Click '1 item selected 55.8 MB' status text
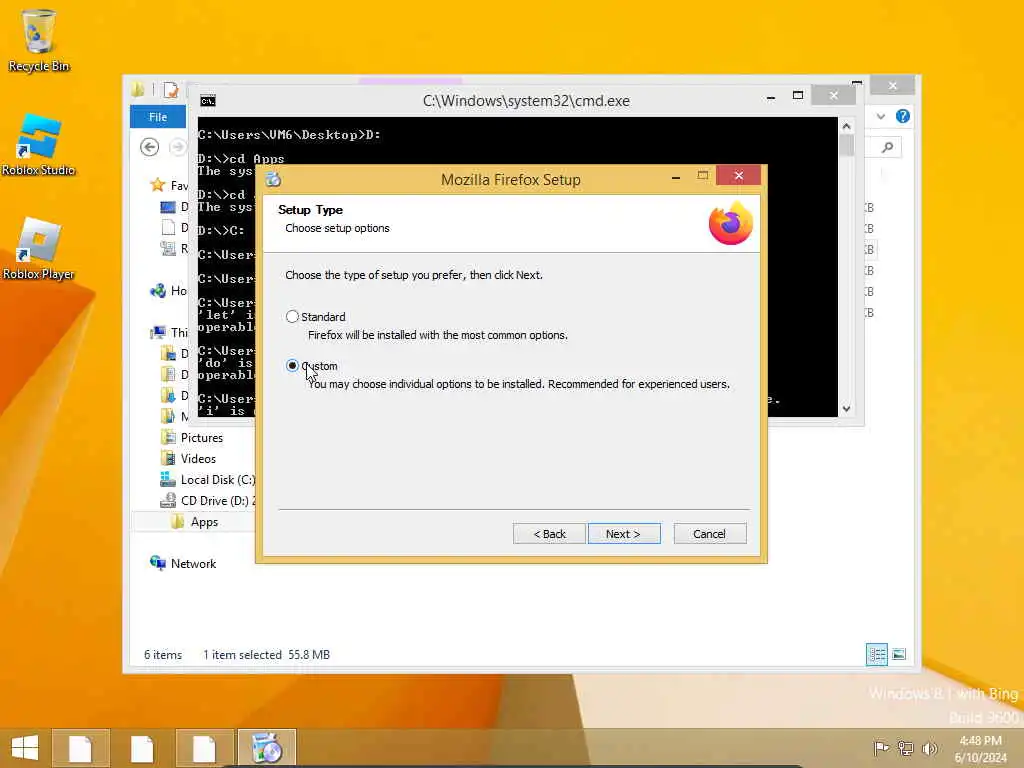Screen dimensions: 1024x768 tap(266, 654)
